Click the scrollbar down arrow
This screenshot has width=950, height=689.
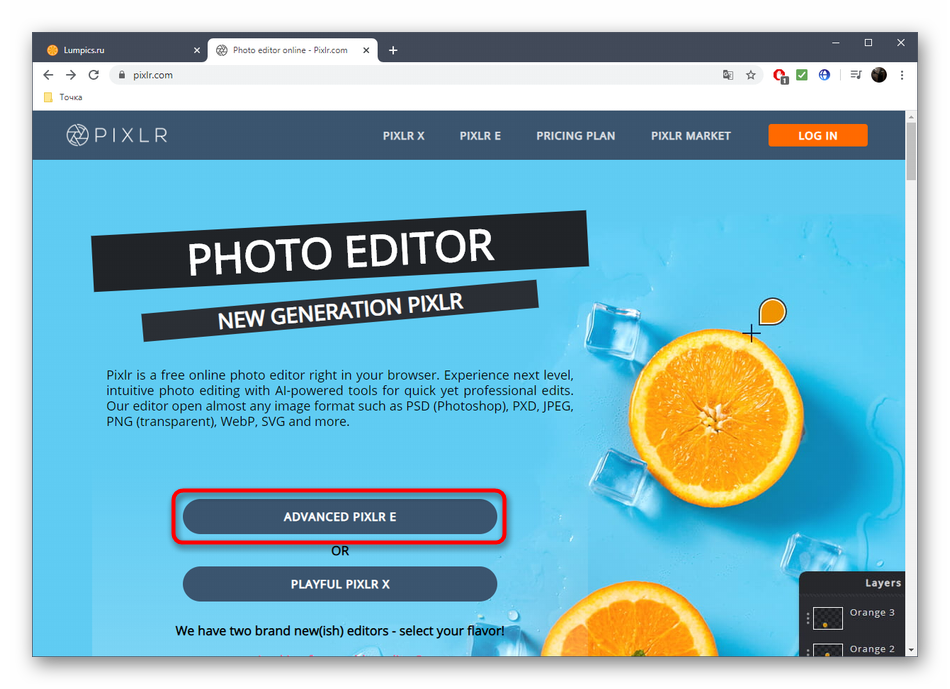[x=911, y=650]
